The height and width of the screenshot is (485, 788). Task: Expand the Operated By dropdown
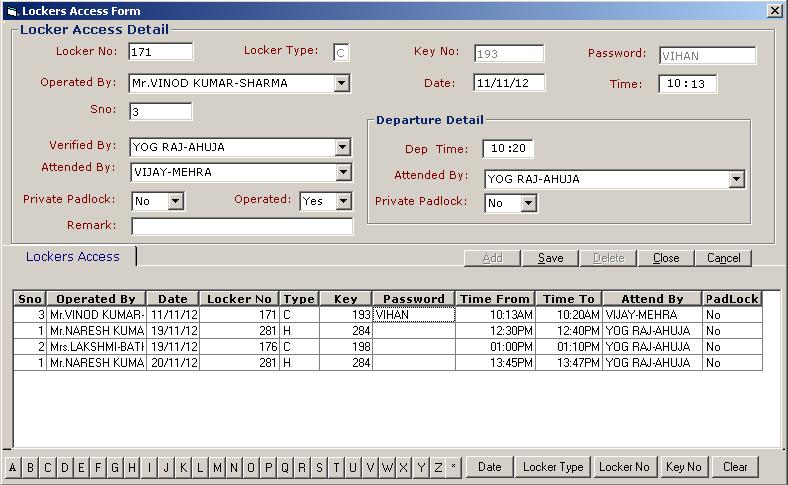pos(342,84)
